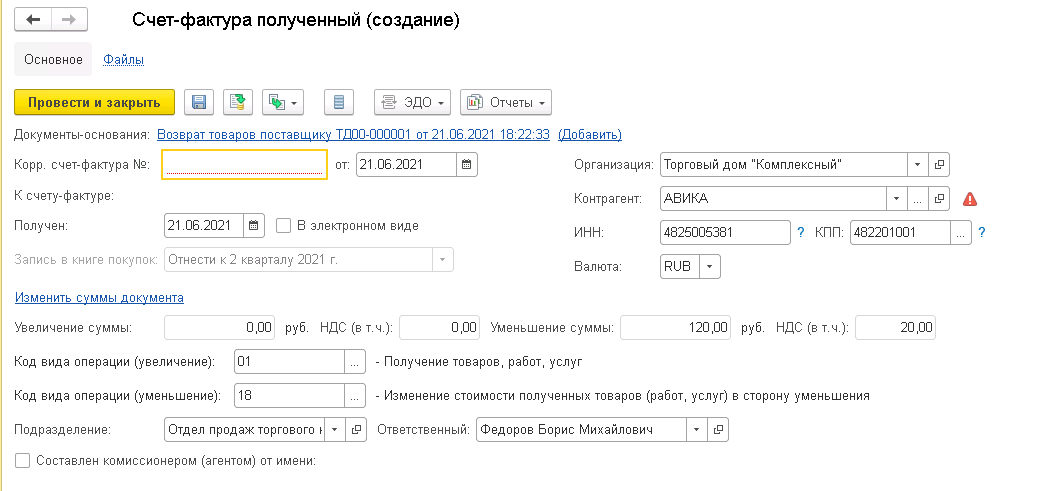Click ellipsis button in Контрагент field
1049x491 pixels.
[918, 199]
